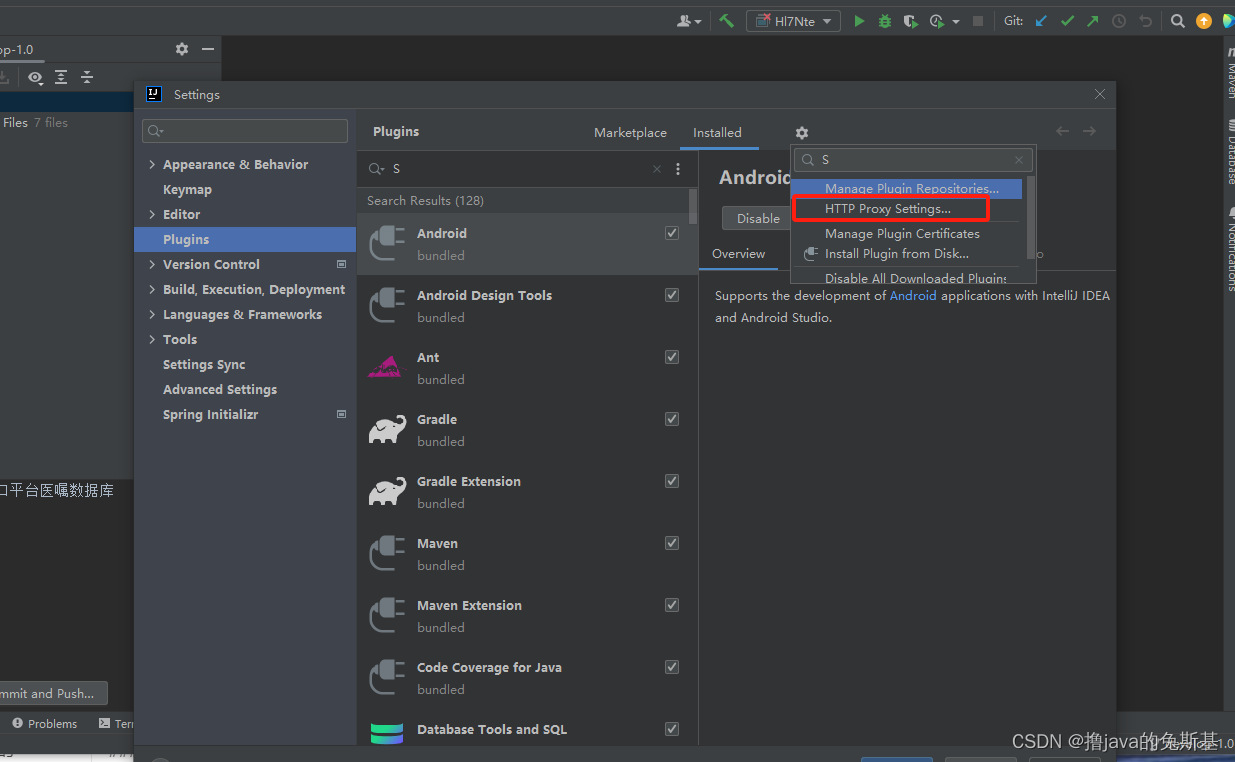The width and height of the screenshot is (1235, 762).
Task: Open the HI7Nte run configuration dropdown
Action: [793, 21]
